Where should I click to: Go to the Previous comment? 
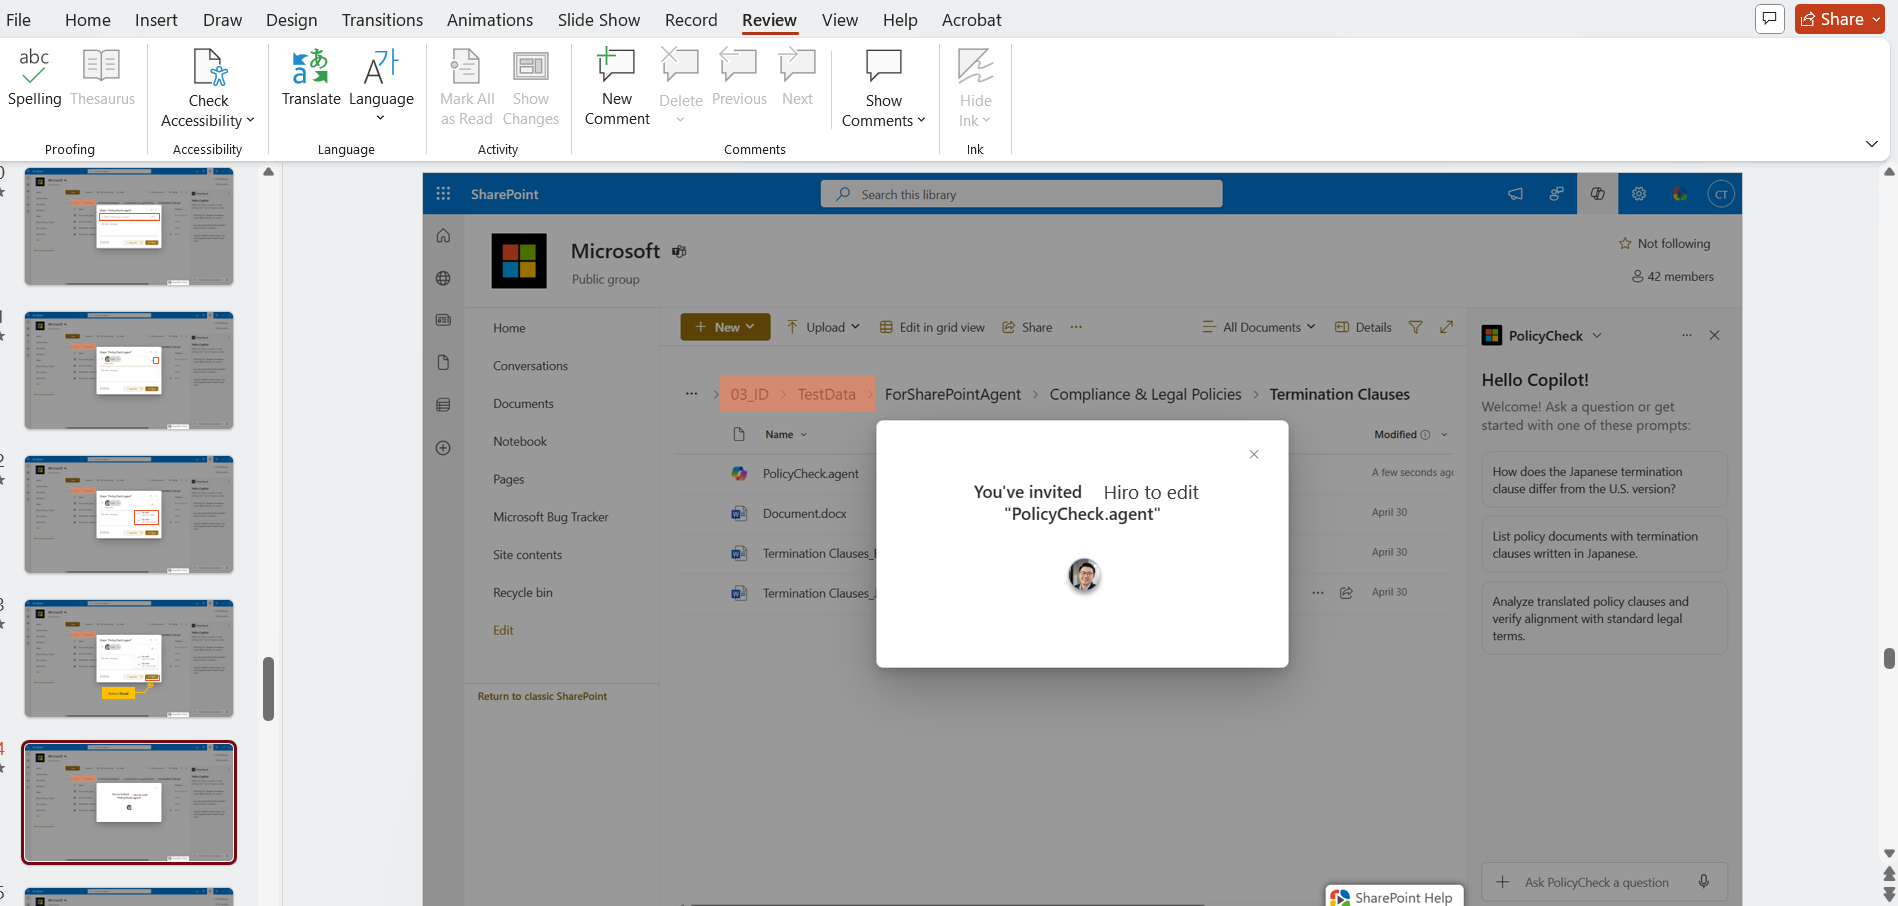(739, 78)
